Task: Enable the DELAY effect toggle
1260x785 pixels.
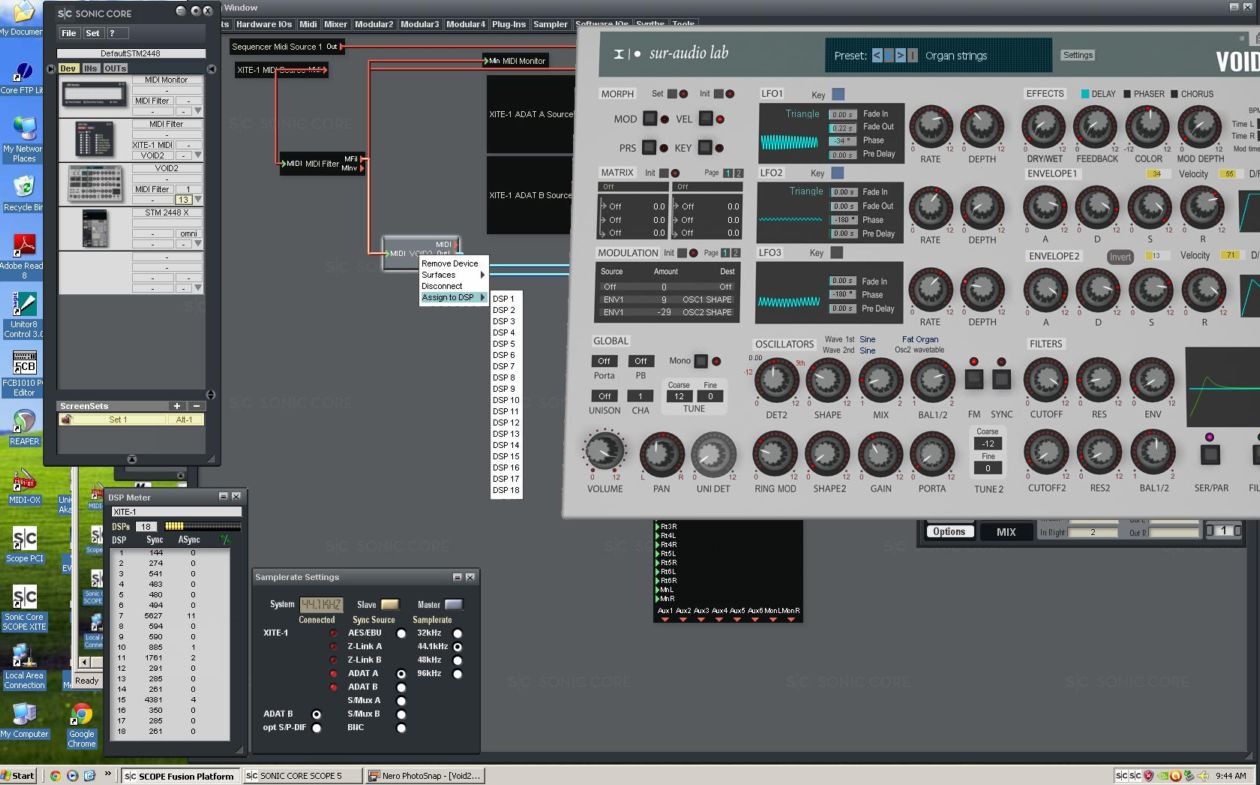Action: pyautogui.click(x=1085, y=94)
